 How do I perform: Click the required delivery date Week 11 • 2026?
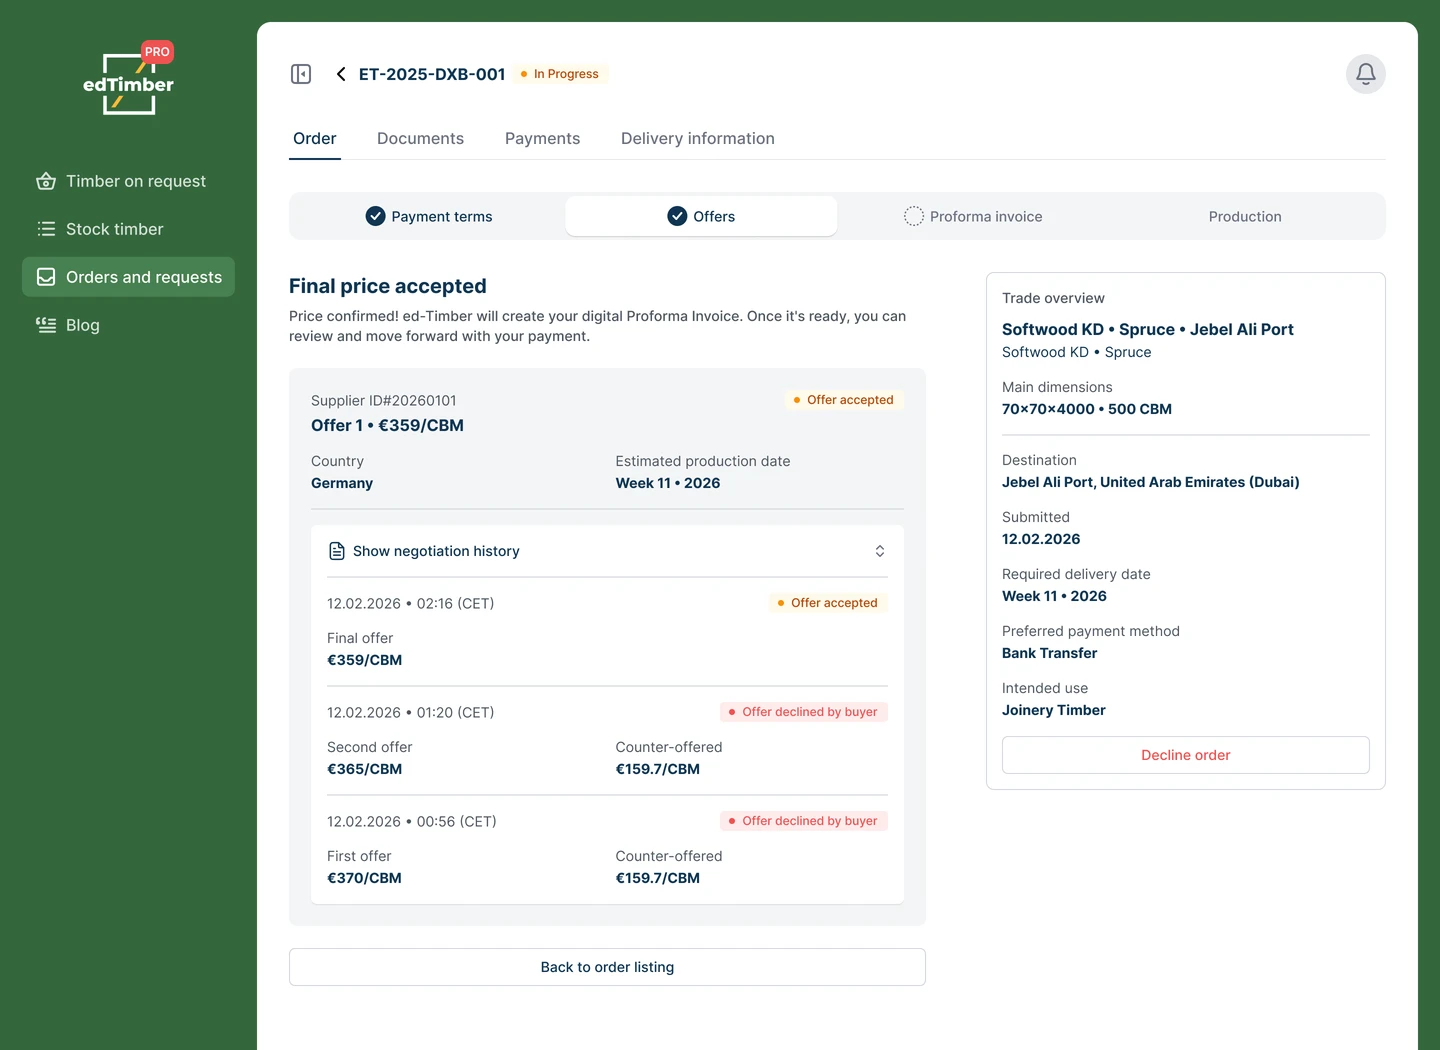click(1054, 596)
